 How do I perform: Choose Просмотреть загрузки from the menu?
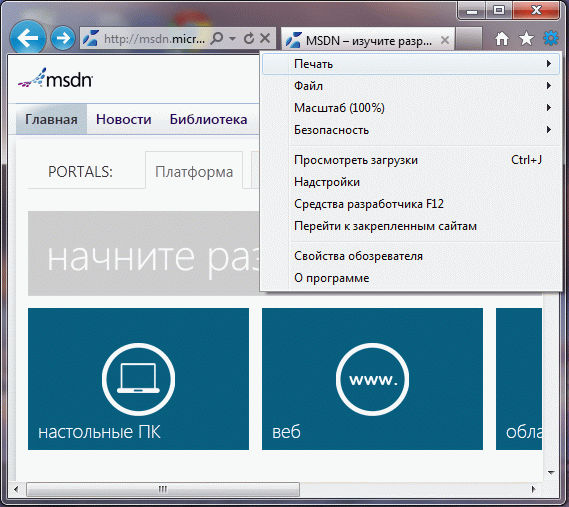(411, 160)
